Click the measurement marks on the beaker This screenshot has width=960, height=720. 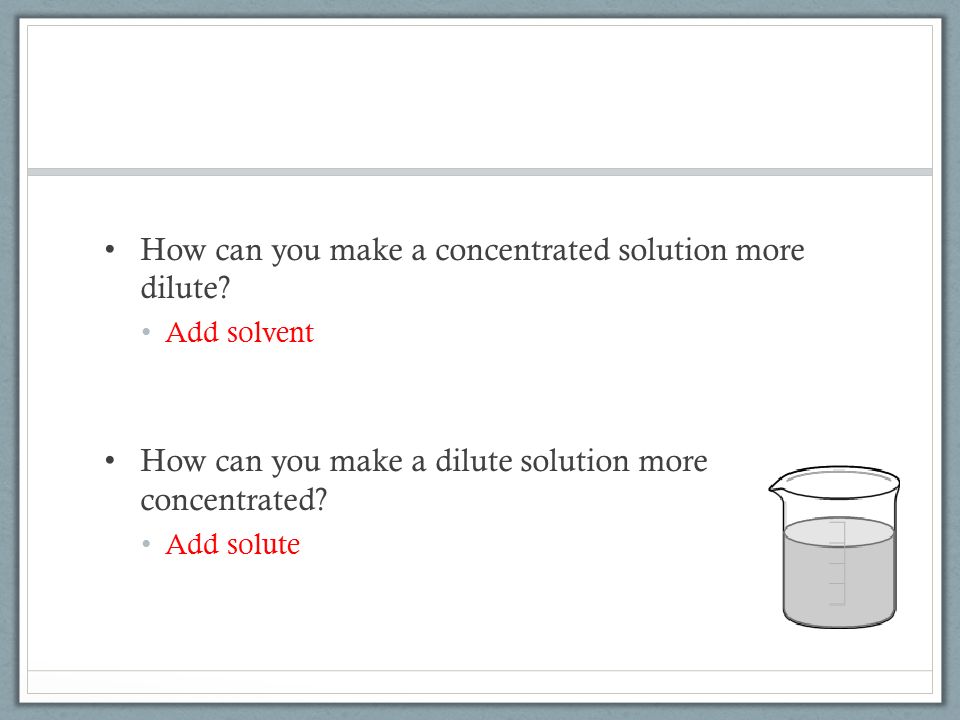838,563
